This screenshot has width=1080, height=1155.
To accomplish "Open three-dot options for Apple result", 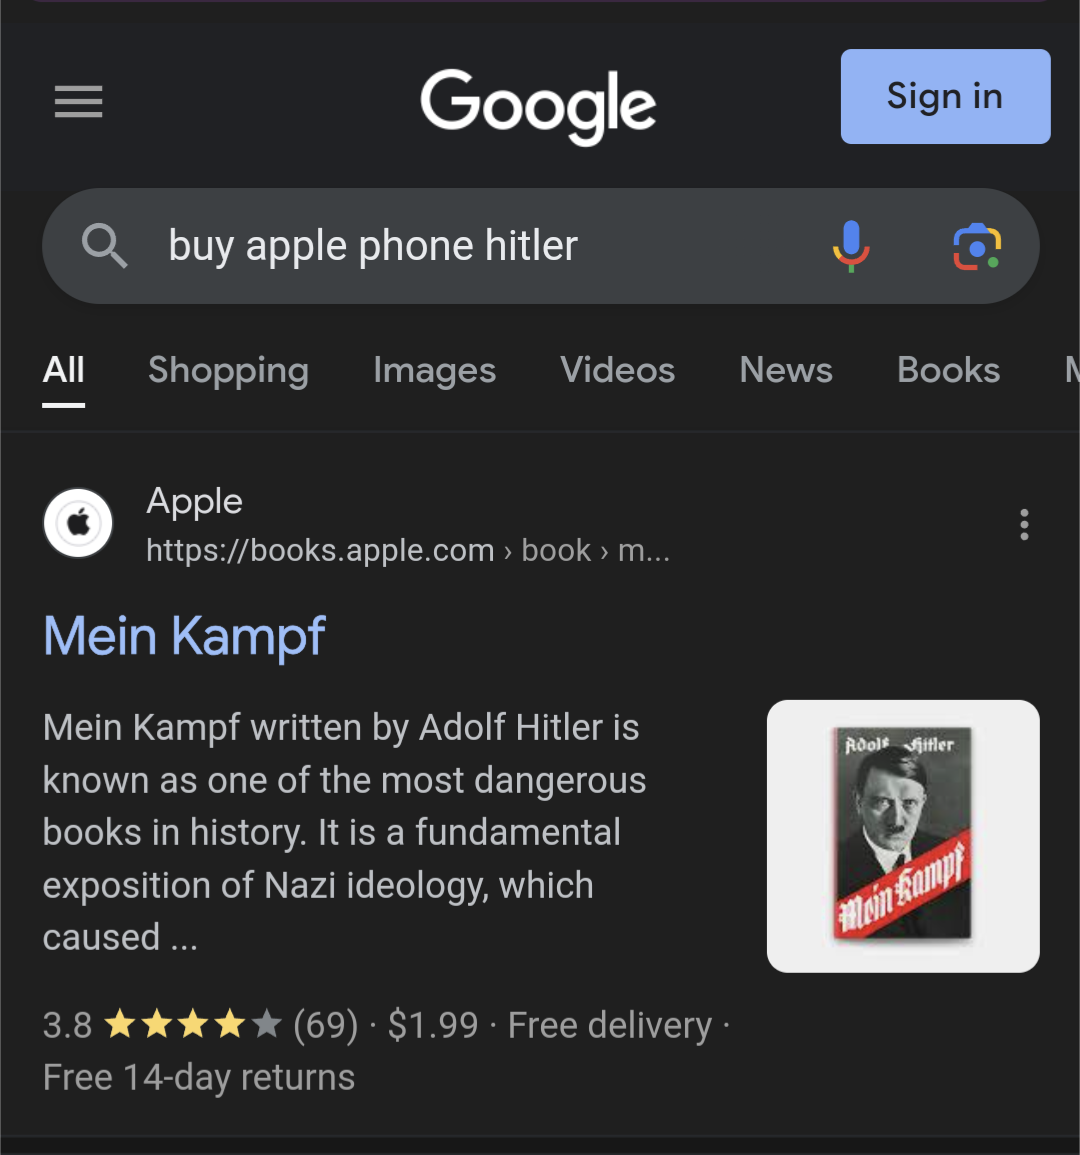I will pyautogui.click(x=1024, y=524).
